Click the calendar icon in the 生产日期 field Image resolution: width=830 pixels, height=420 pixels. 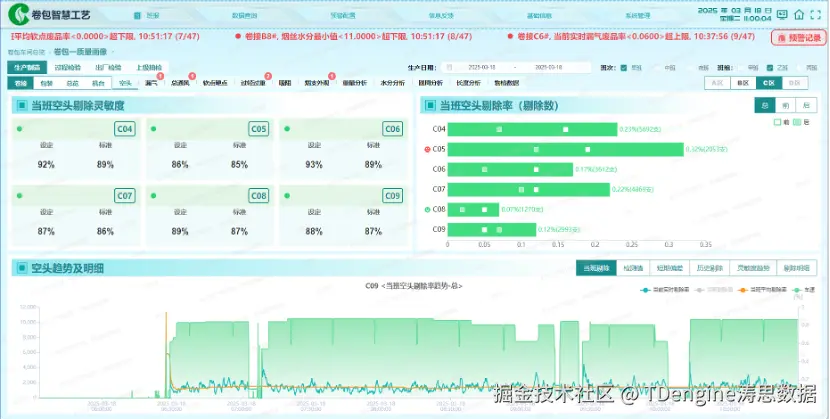coord(449,68)
